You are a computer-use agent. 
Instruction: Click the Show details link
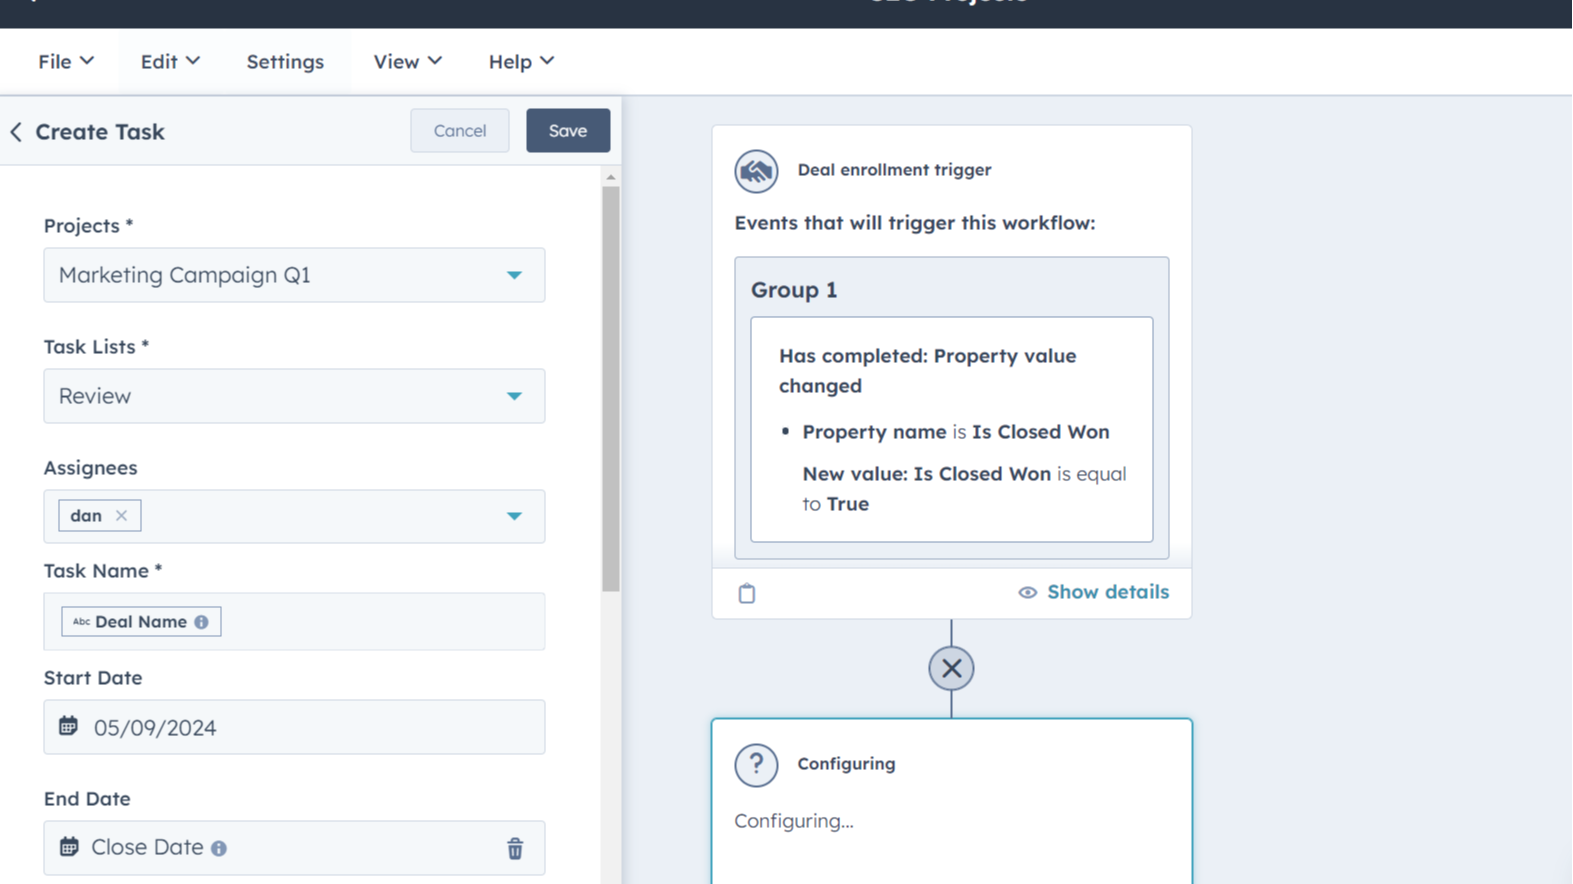pyautogui.click(x=1107, y=592)
